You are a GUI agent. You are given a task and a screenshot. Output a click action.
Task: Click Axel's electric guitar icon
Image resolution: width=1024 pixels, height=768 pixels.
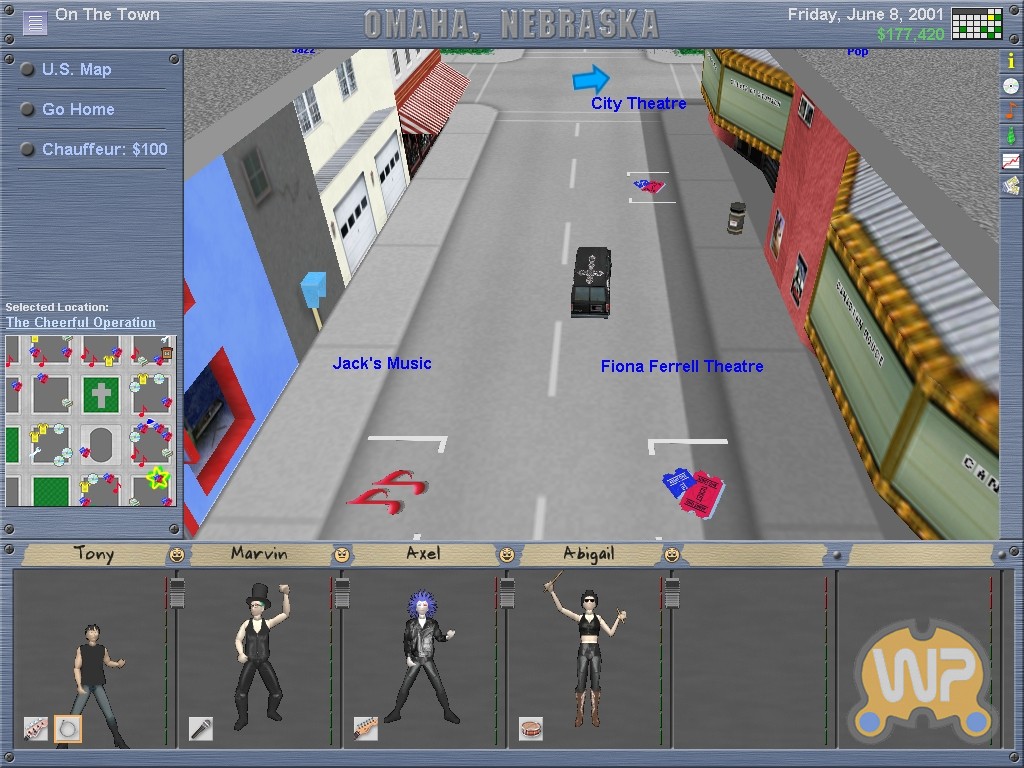(365, 729)
